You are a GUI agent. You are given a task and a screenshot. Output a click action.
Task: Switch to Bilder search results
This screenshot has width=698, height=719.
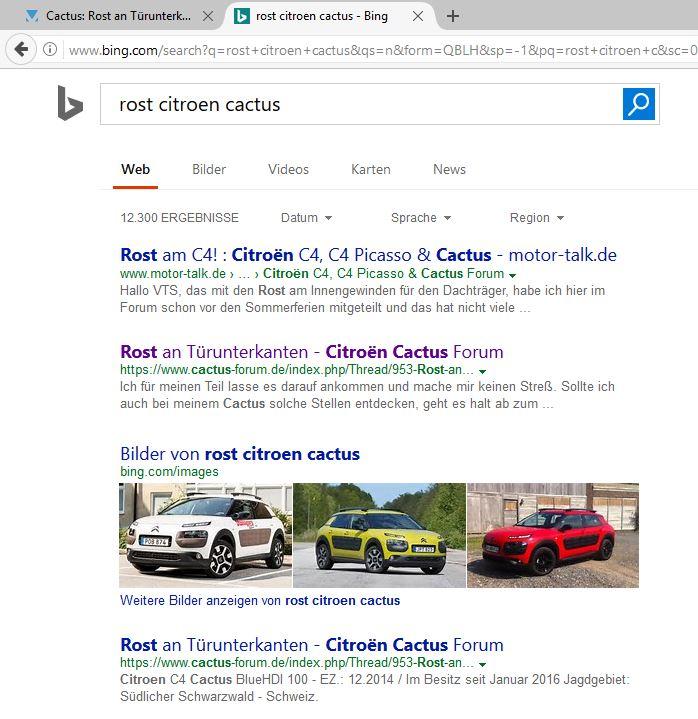[209, 169]
